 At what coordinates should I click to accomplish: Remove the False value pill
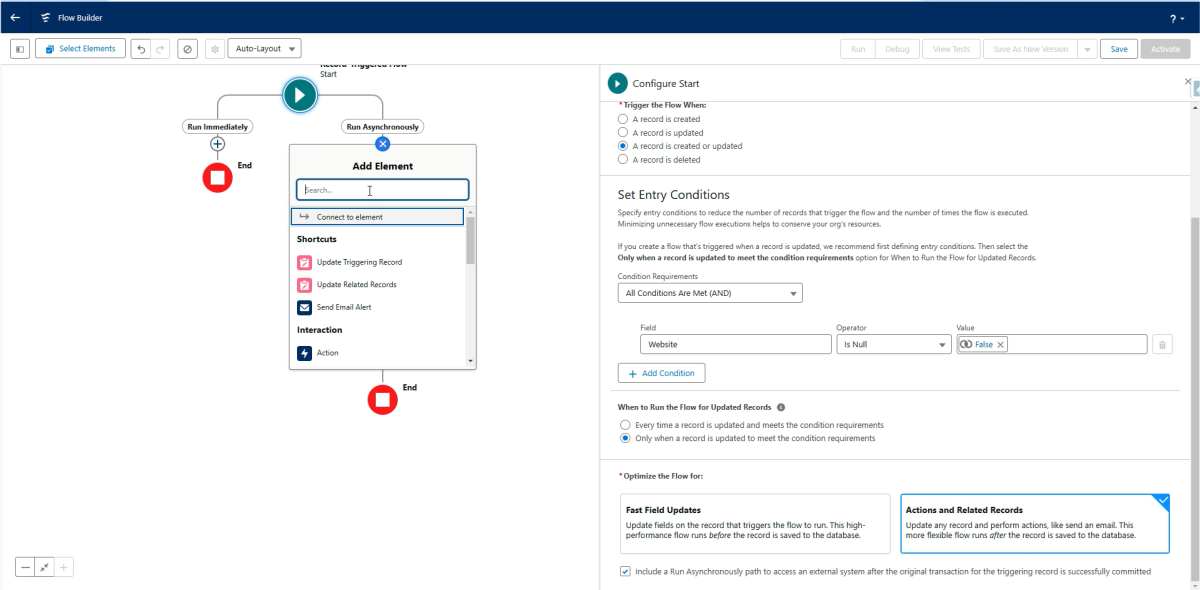1001,344
